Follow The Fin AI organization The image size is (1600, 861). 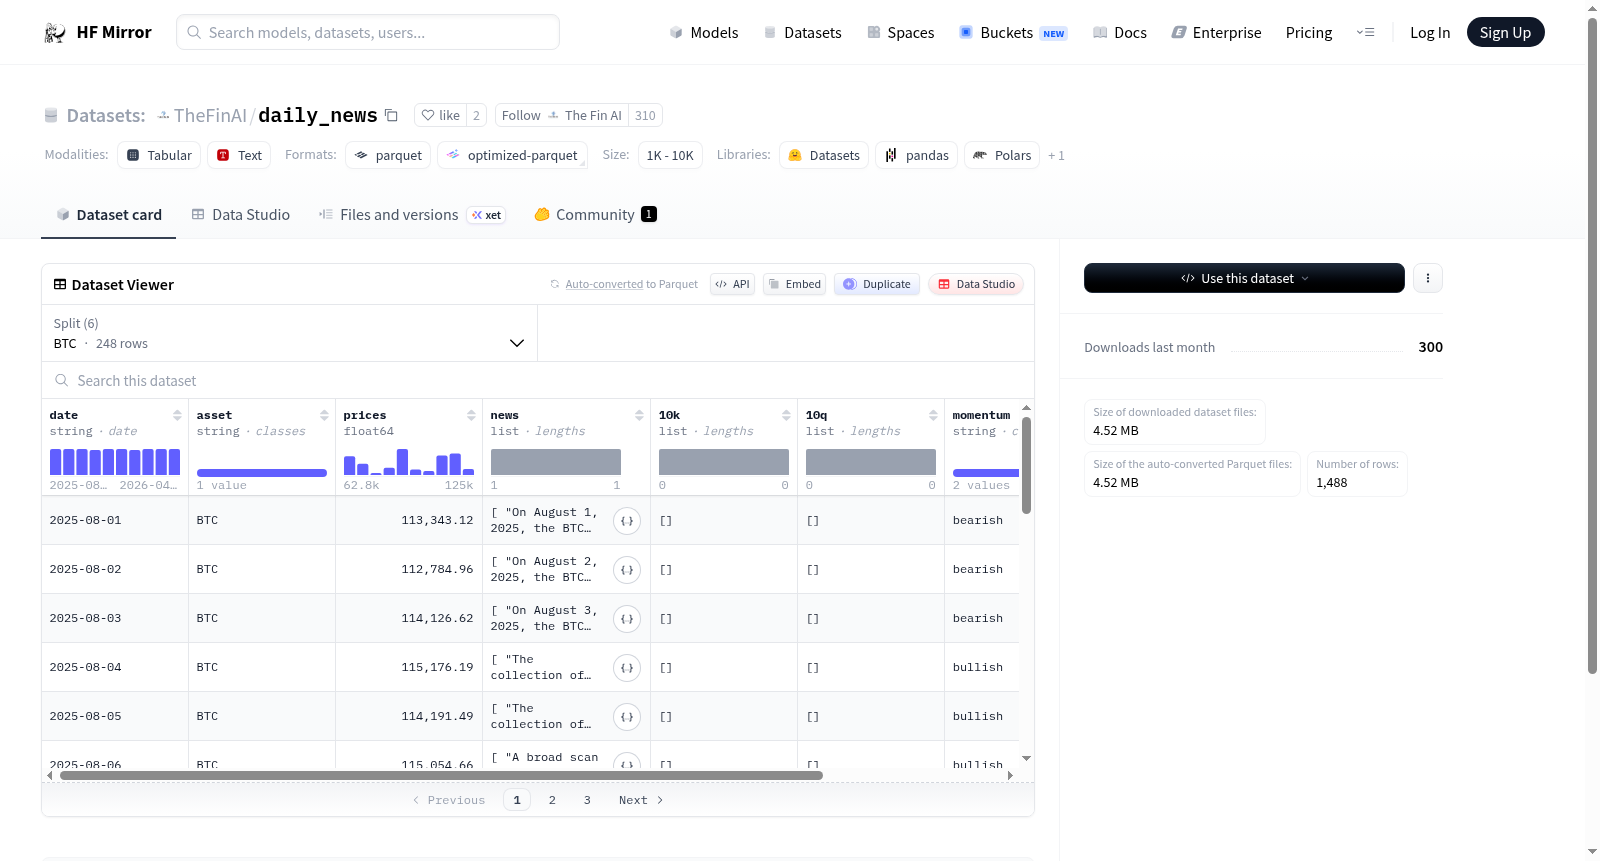[561, 116]
